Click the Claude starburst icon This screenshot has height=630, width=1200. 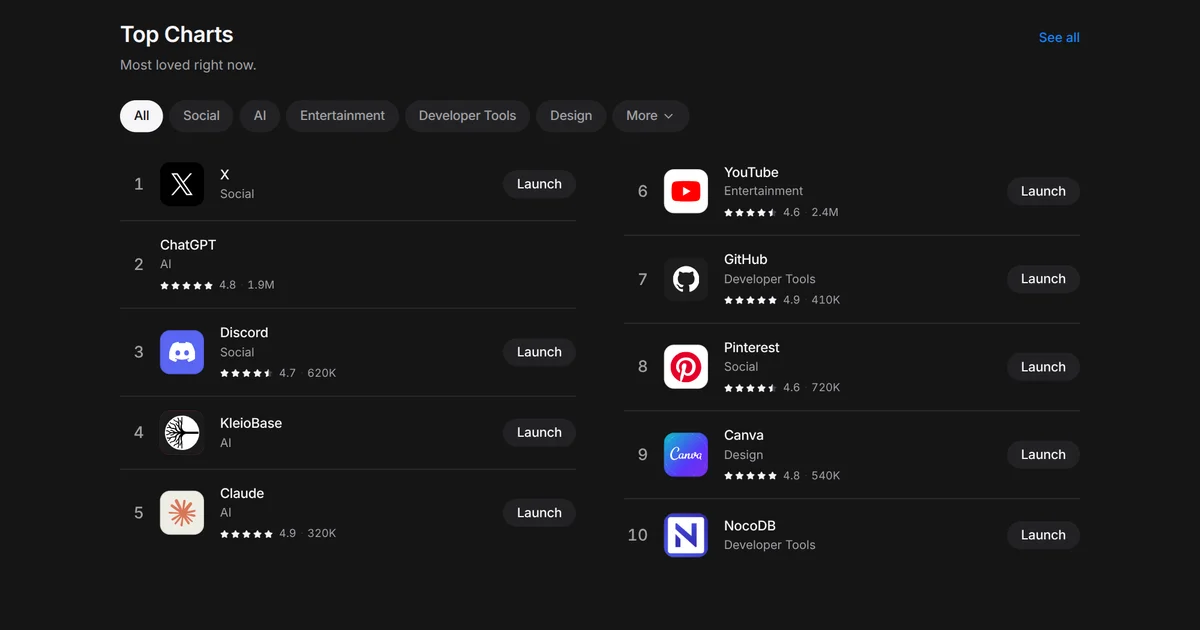click(x=182, y=513)
